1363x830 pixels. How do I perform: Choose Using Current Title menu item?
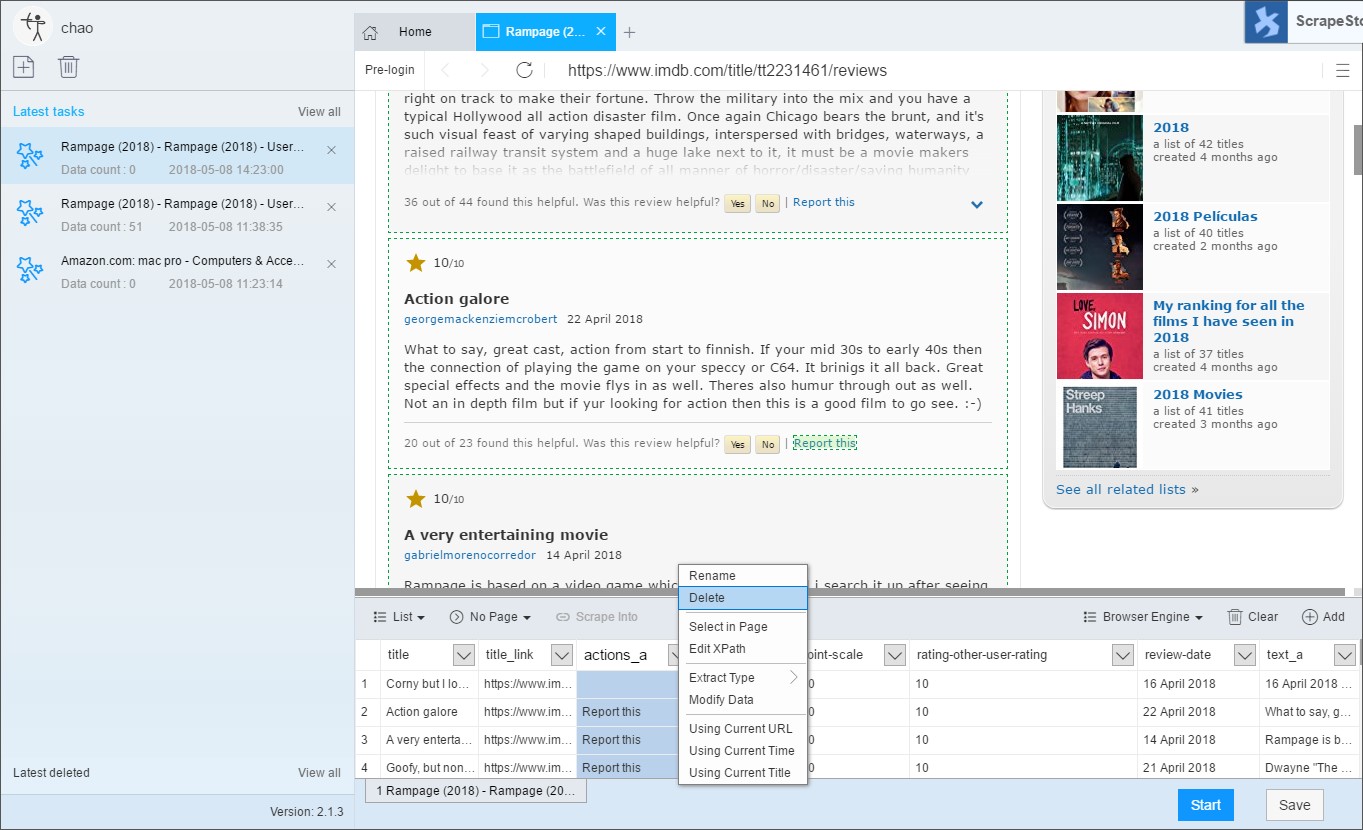(x=742, y=773)
